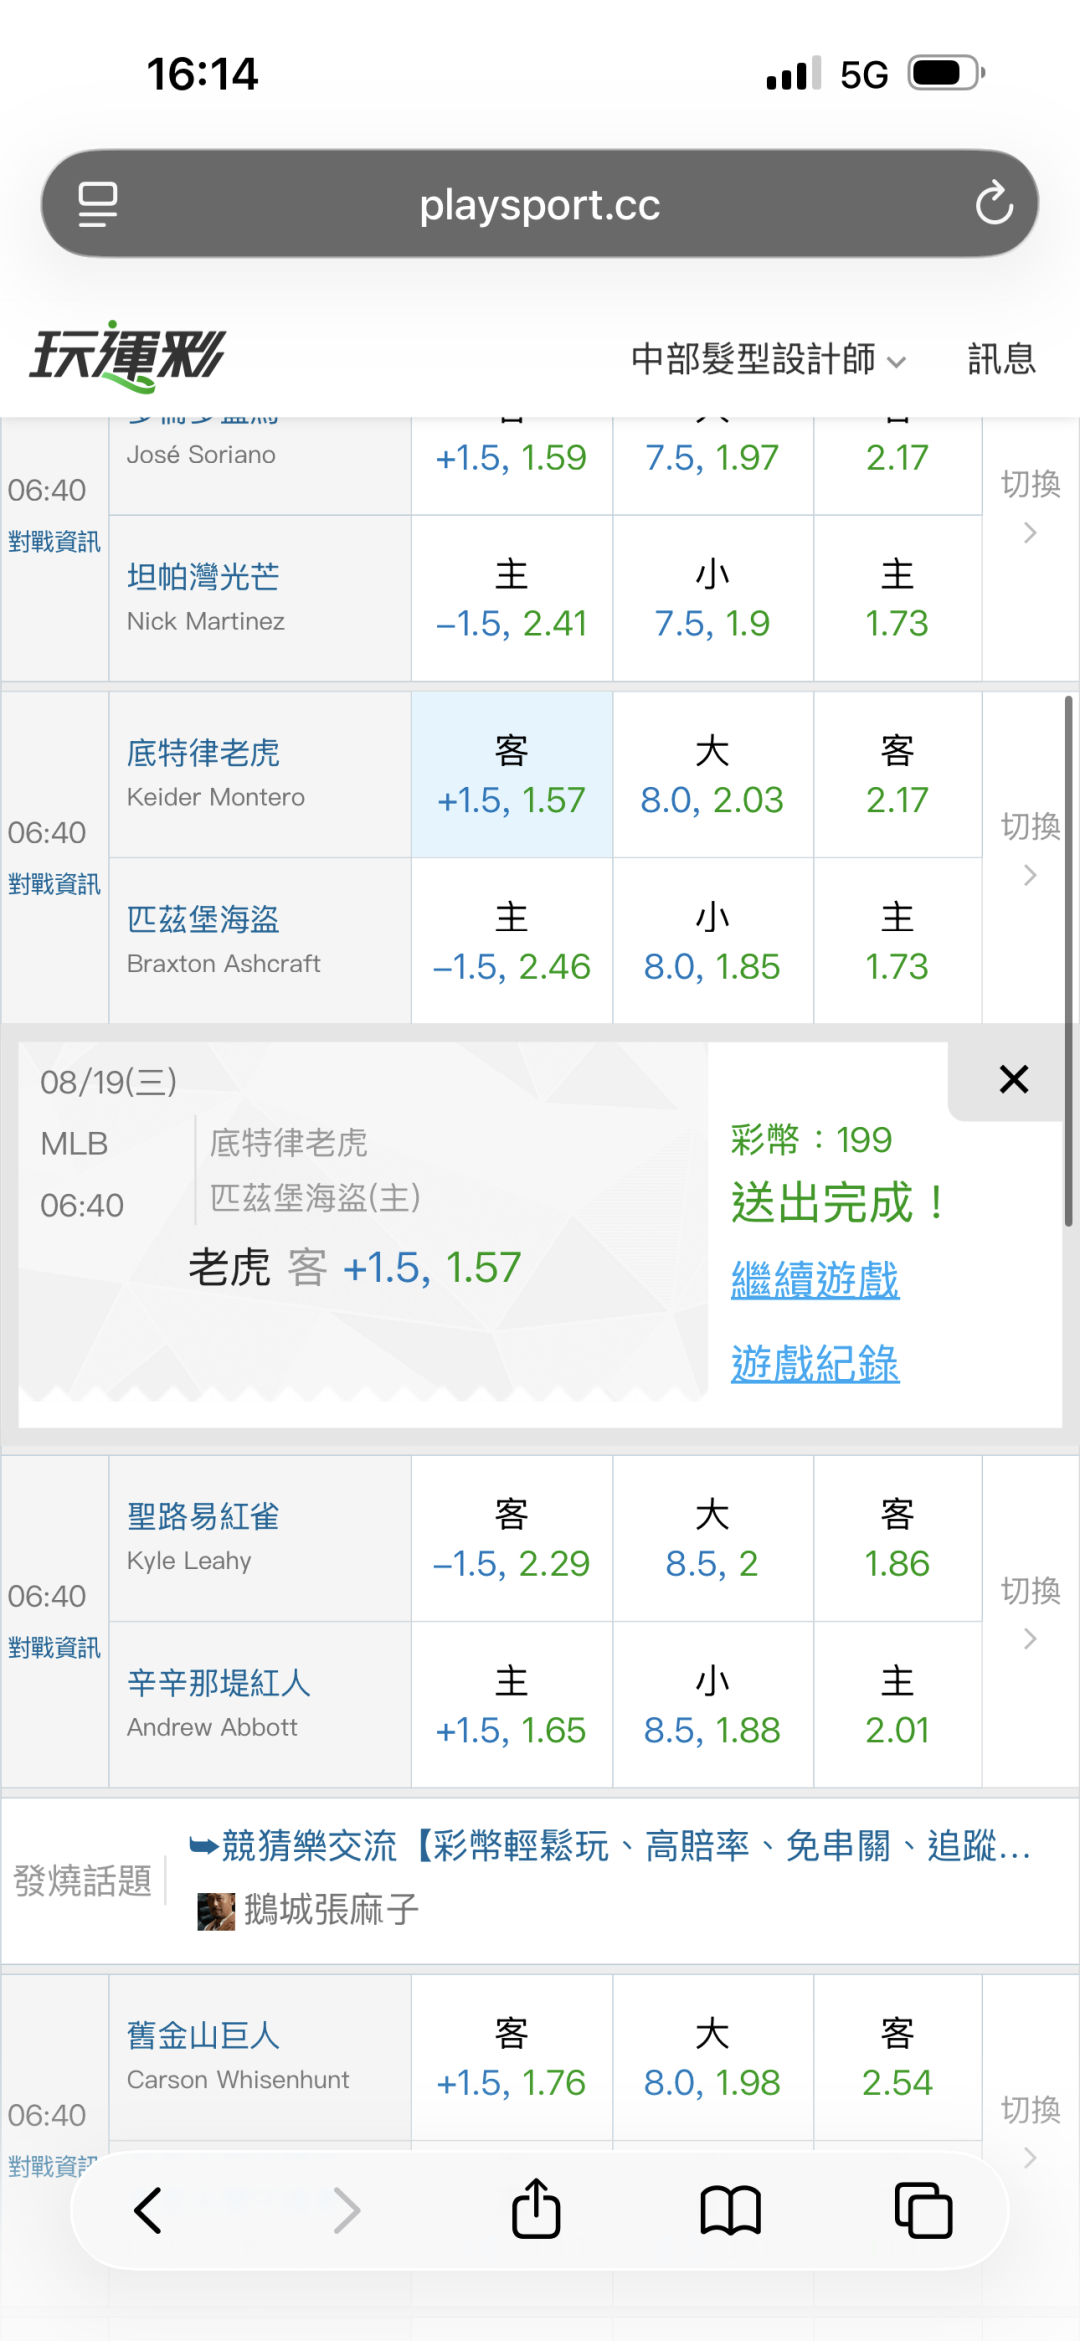This screenshot has width=1080, height=2341.
Task: Open the Safari tabs overview icon
Action: point(923,2209)
